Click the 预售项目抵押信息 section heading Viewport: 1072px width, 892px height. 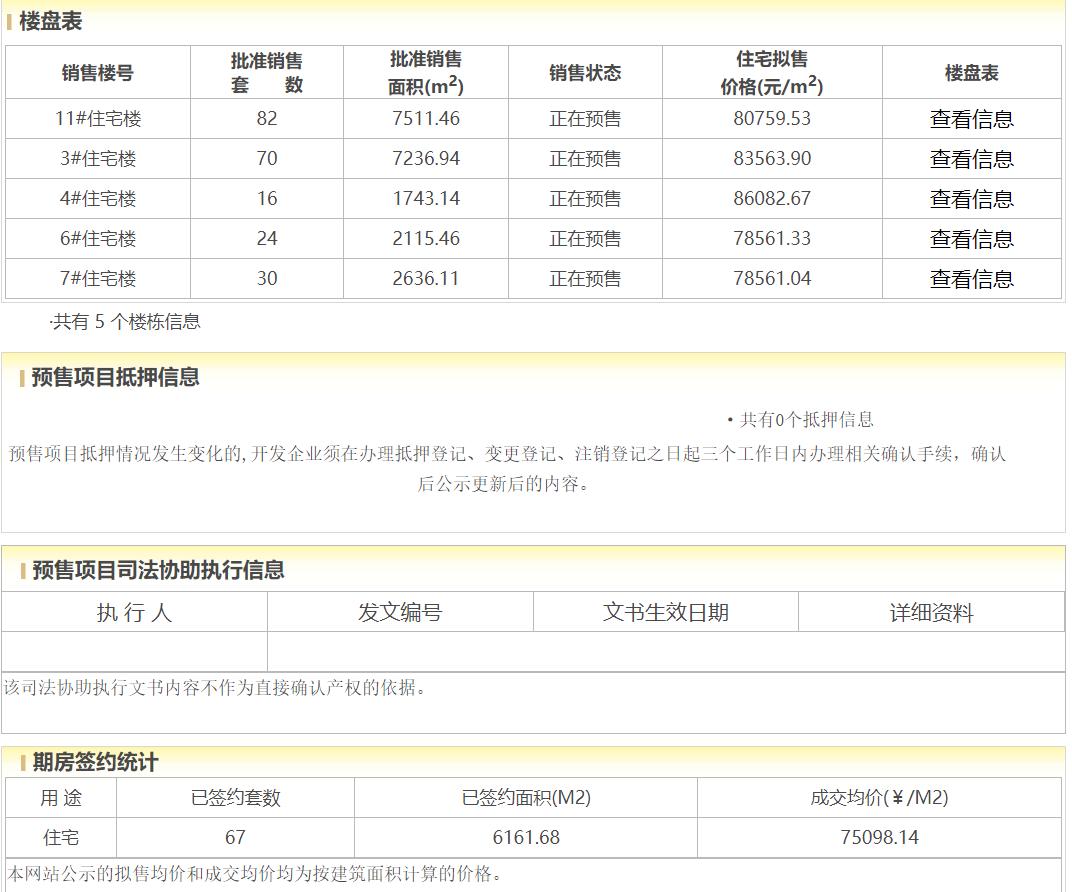[x=116, y=377]
